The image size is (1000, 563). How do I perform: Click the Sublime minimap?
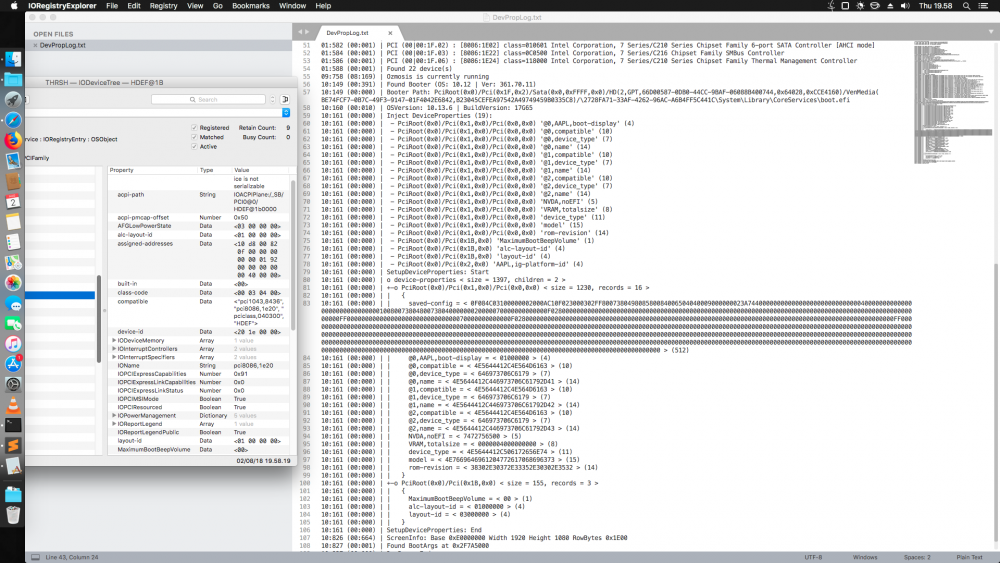[x=953, y=102]
